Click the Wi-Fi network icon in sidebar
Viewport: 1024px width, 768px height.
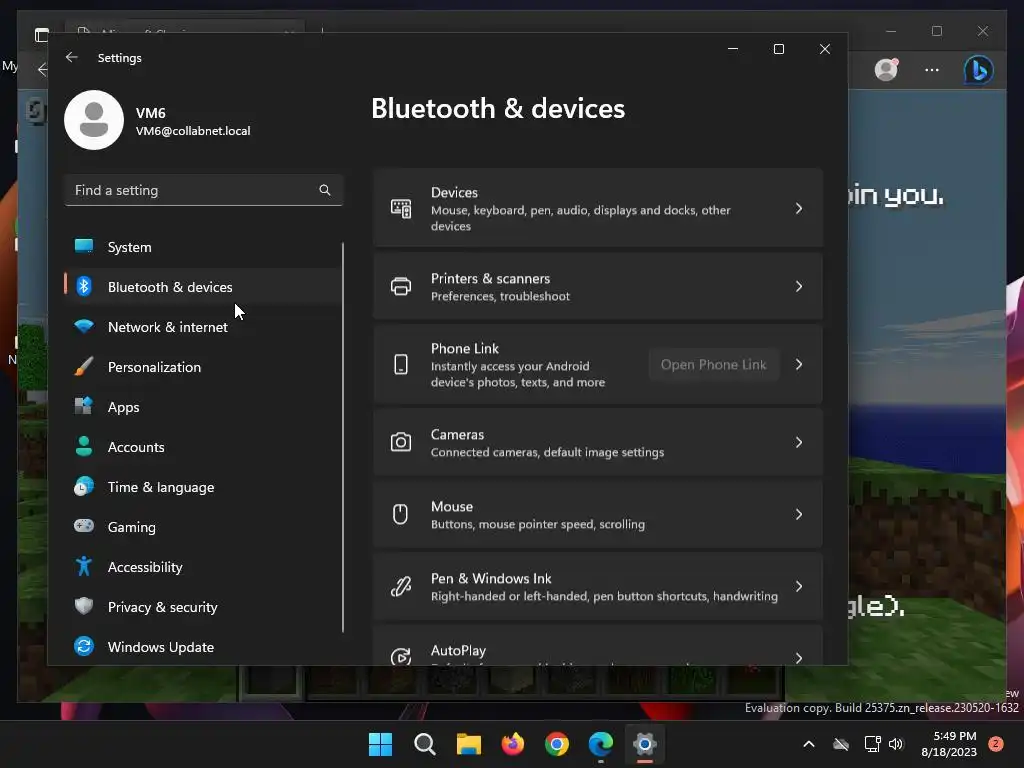pyautogui.click(x=84, y=326)
